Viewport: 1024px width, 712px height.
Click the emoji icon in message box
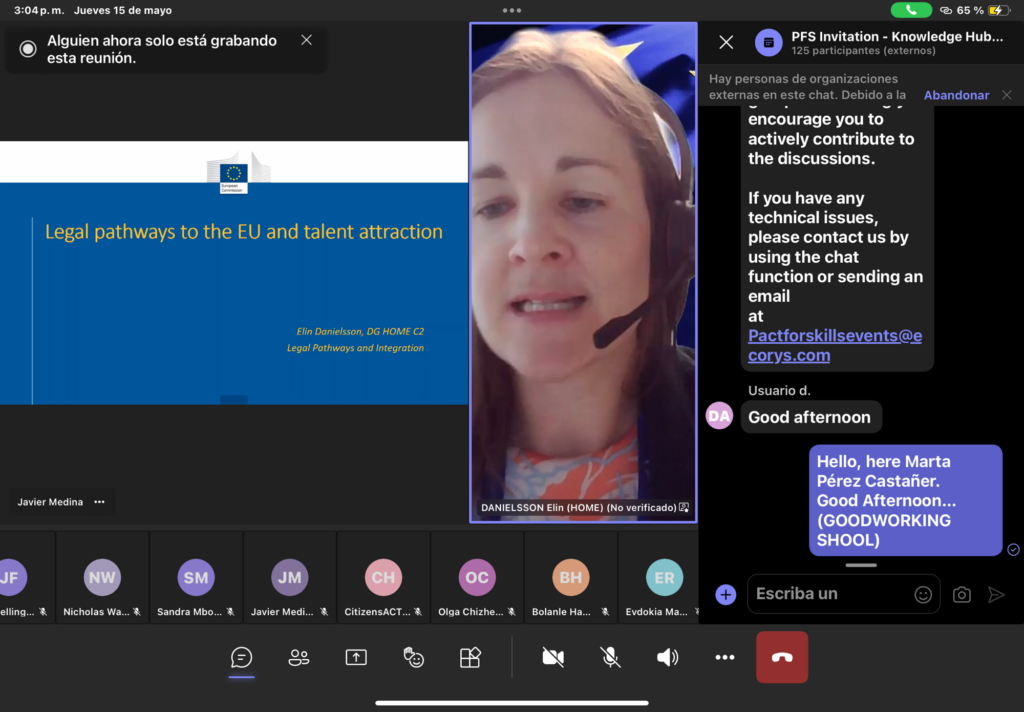[923, 594]
